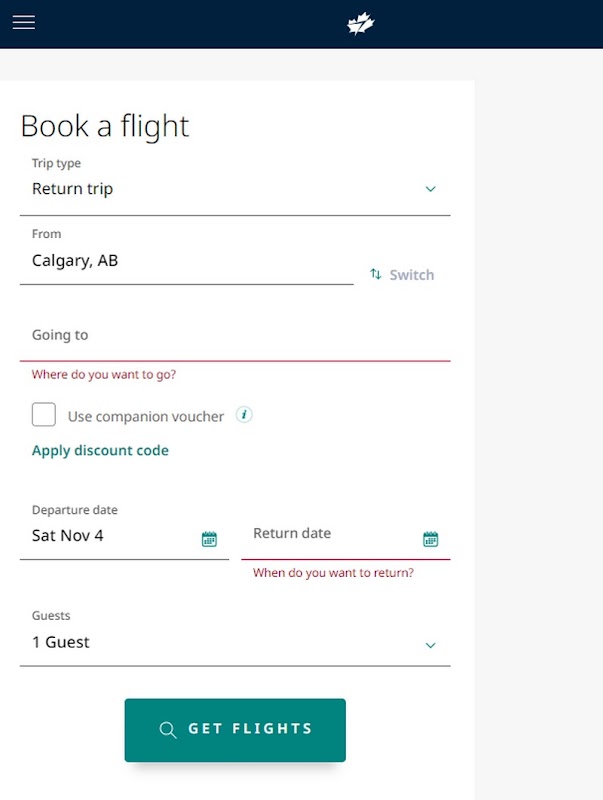Screen dimensions: 603x800
Task: Click the 'Switch' text label
Action: (412, 275)
